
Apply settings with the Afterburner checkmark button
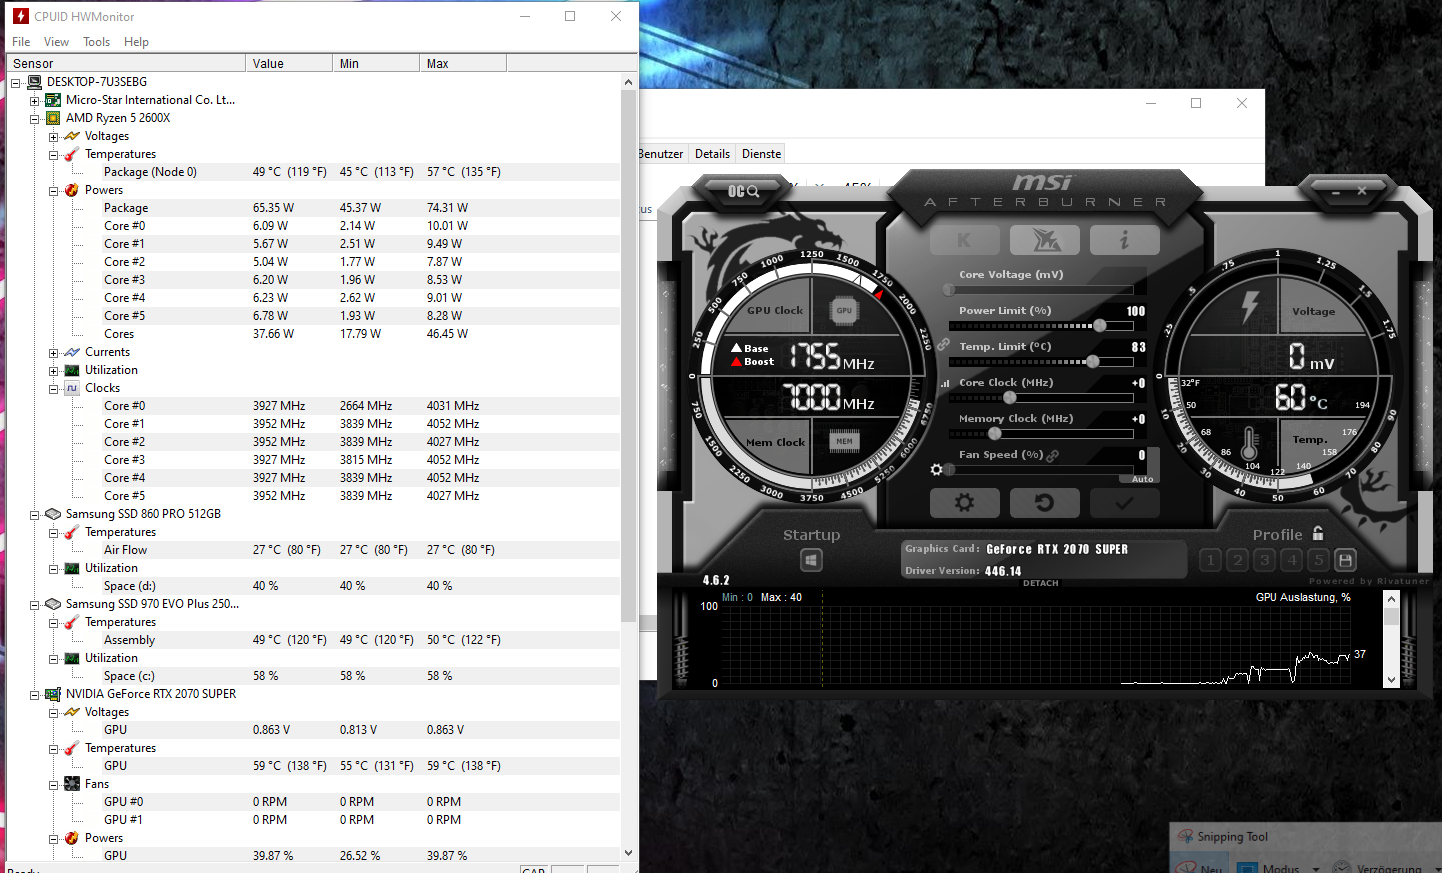(1124, 503)
